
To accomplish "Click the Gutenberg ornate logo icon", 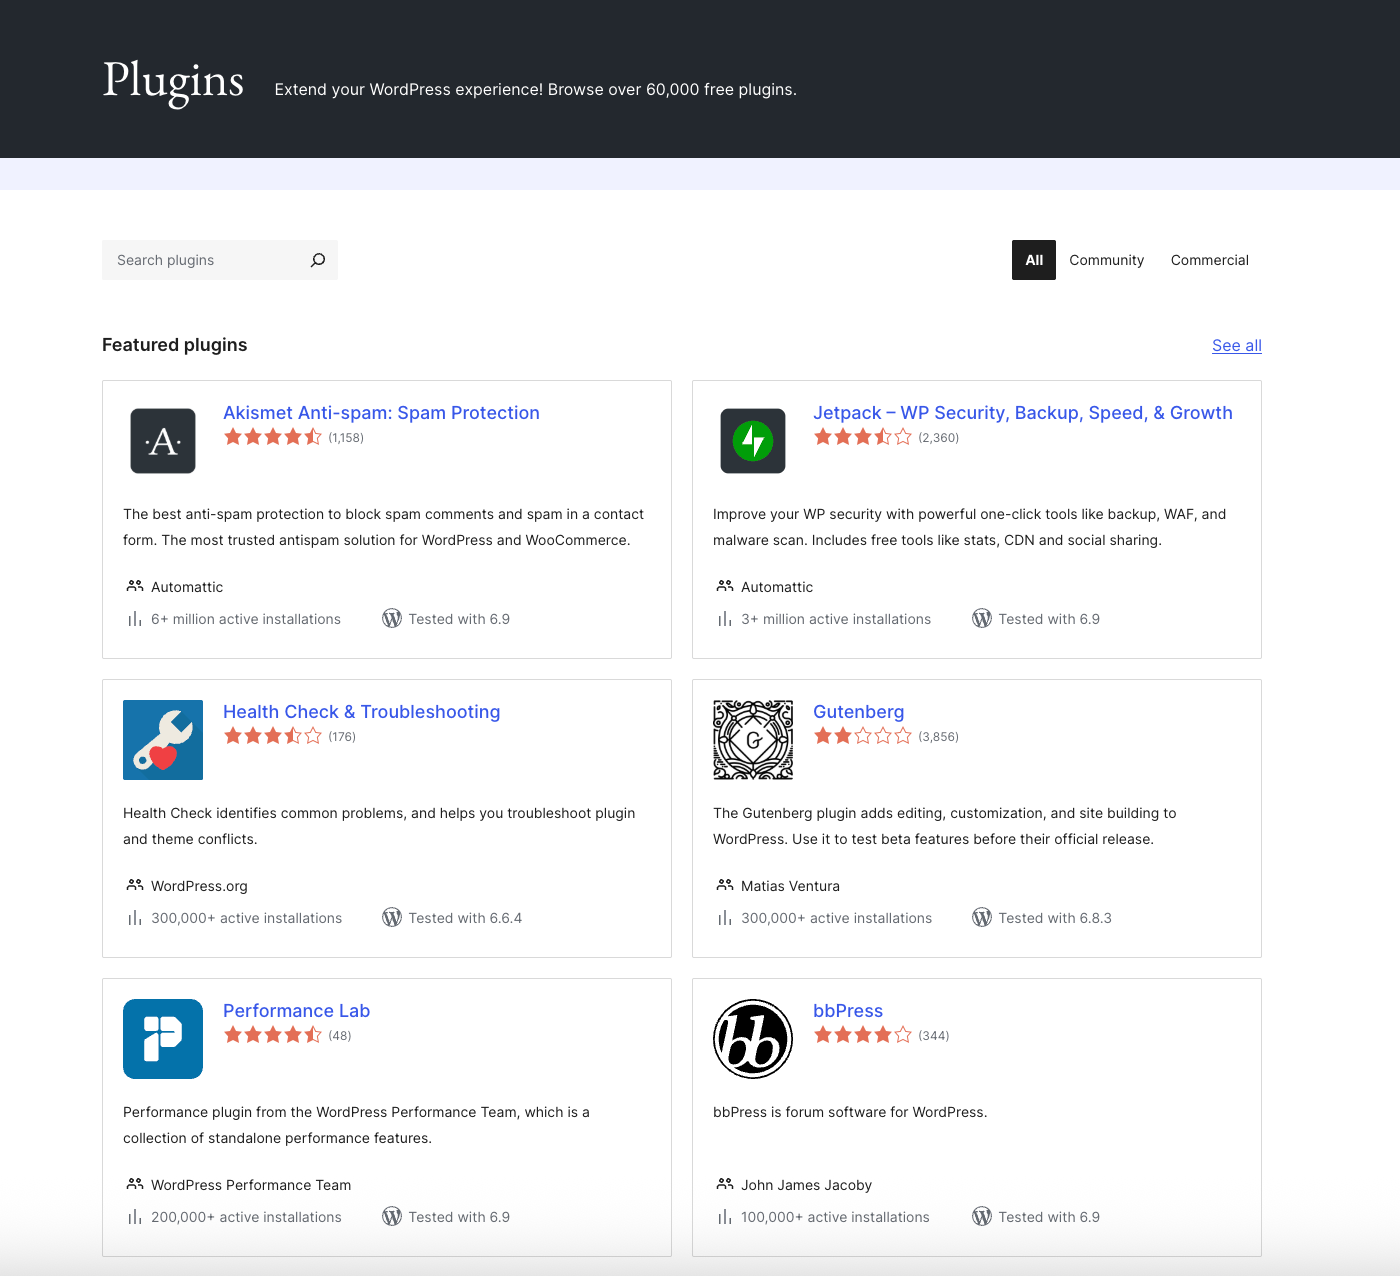I will (x=752, y=739).
